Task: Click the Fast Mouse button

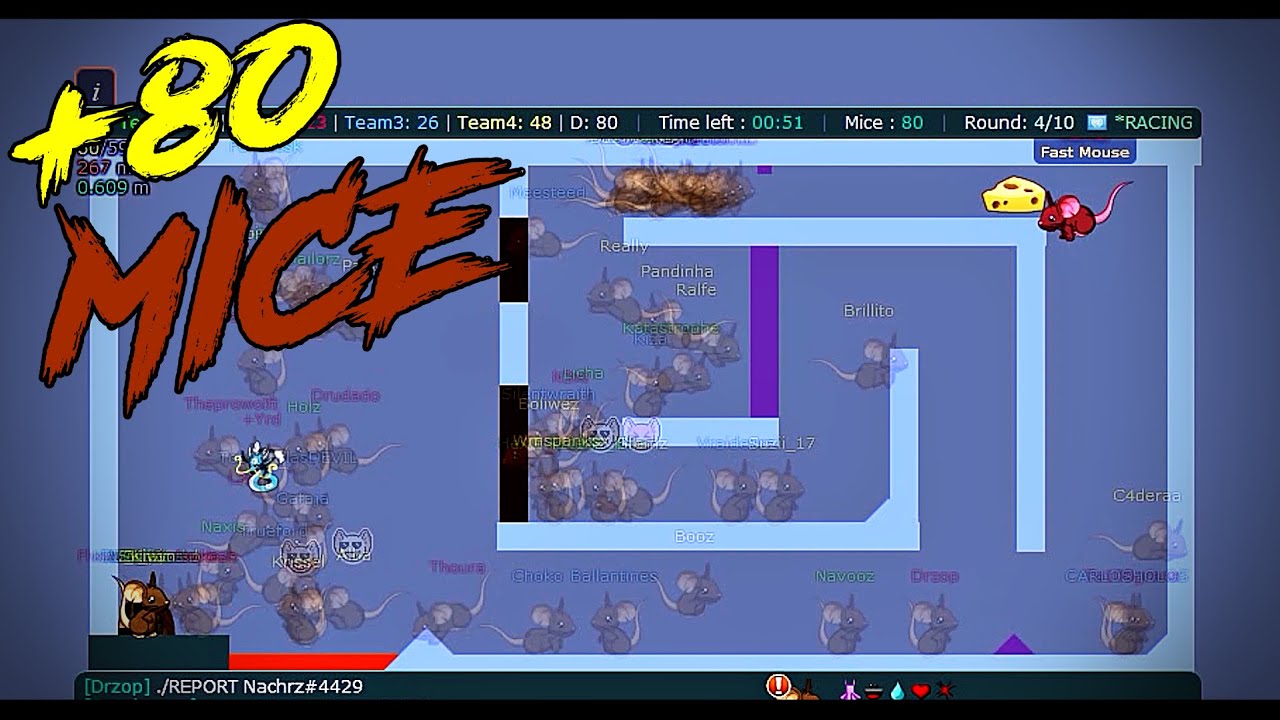Action: [x=1084, y=152]
